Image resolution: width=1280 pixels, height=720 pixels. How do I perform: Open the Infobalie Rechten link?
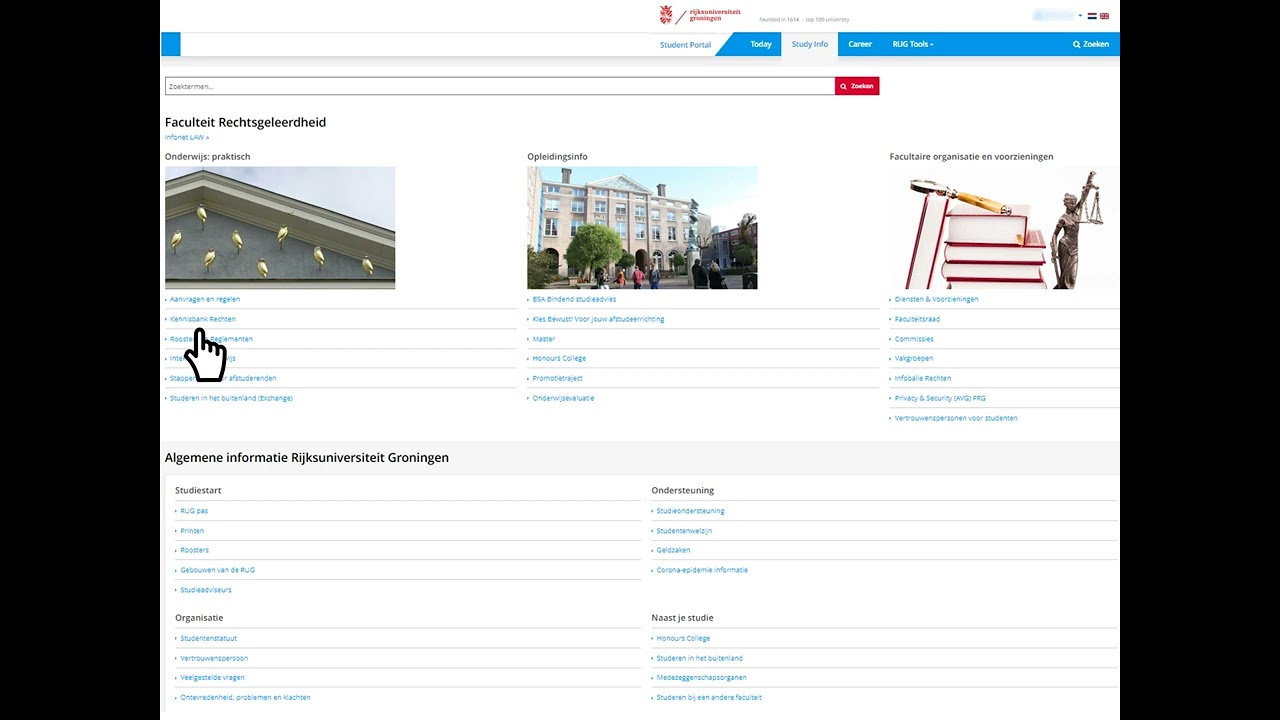tap(923, 378)
